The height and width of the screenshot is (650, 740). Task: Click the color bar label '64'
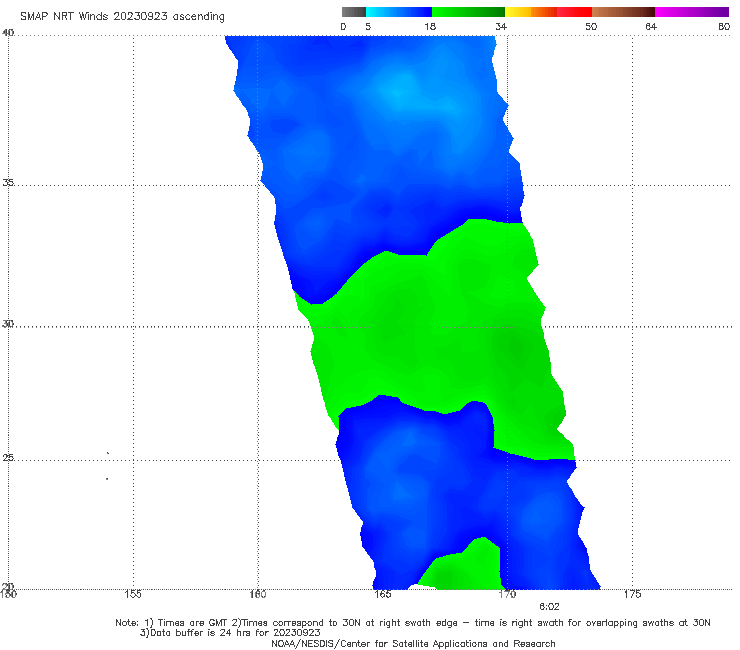[651, 26]
